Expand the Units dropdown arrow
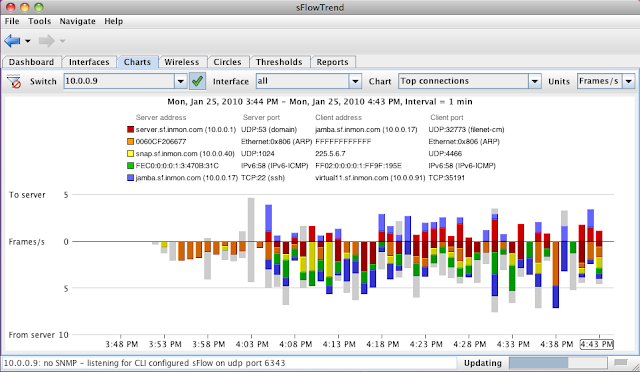This screenshot has height=372, width=640. [x=629, y=81]
